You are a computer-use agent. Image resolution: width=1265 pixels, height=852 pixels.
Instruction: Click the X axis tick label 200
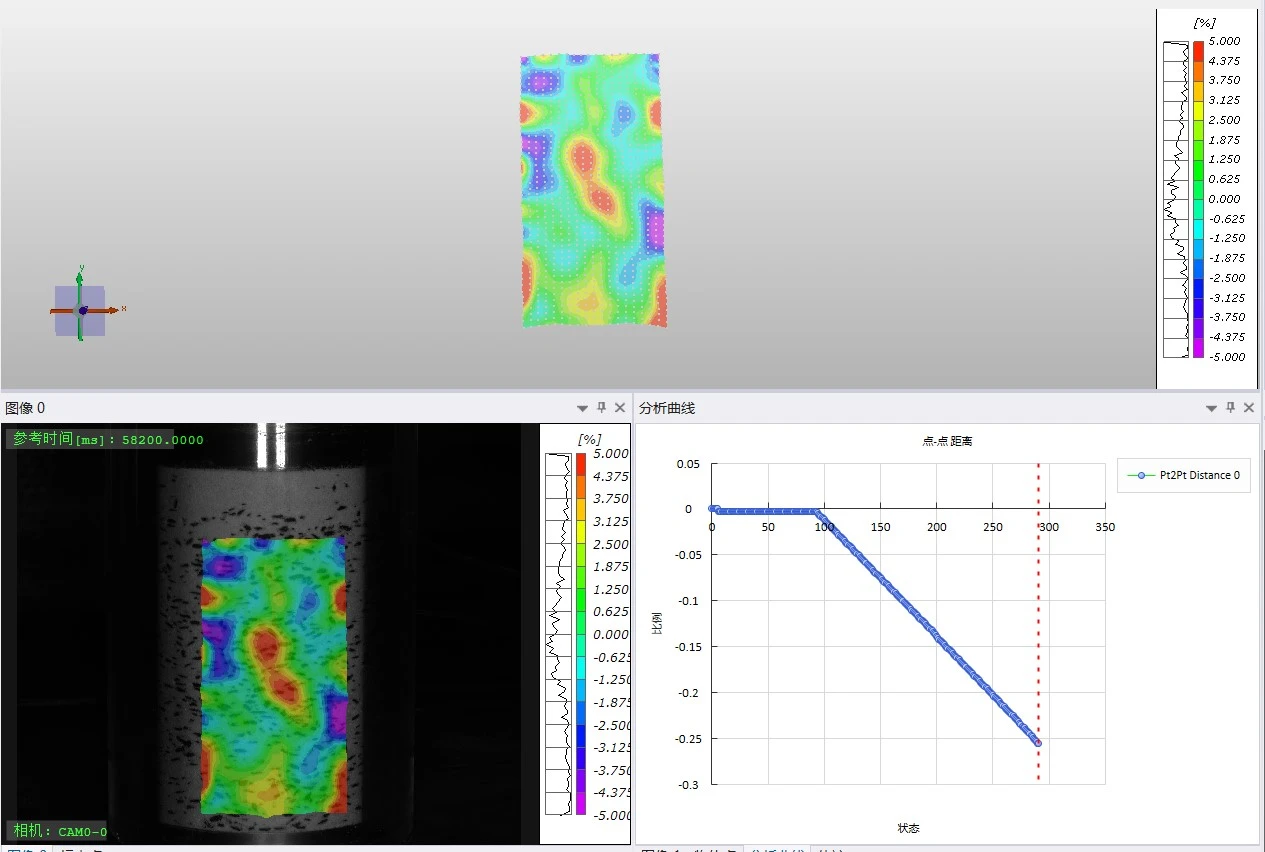coord(936,527)
